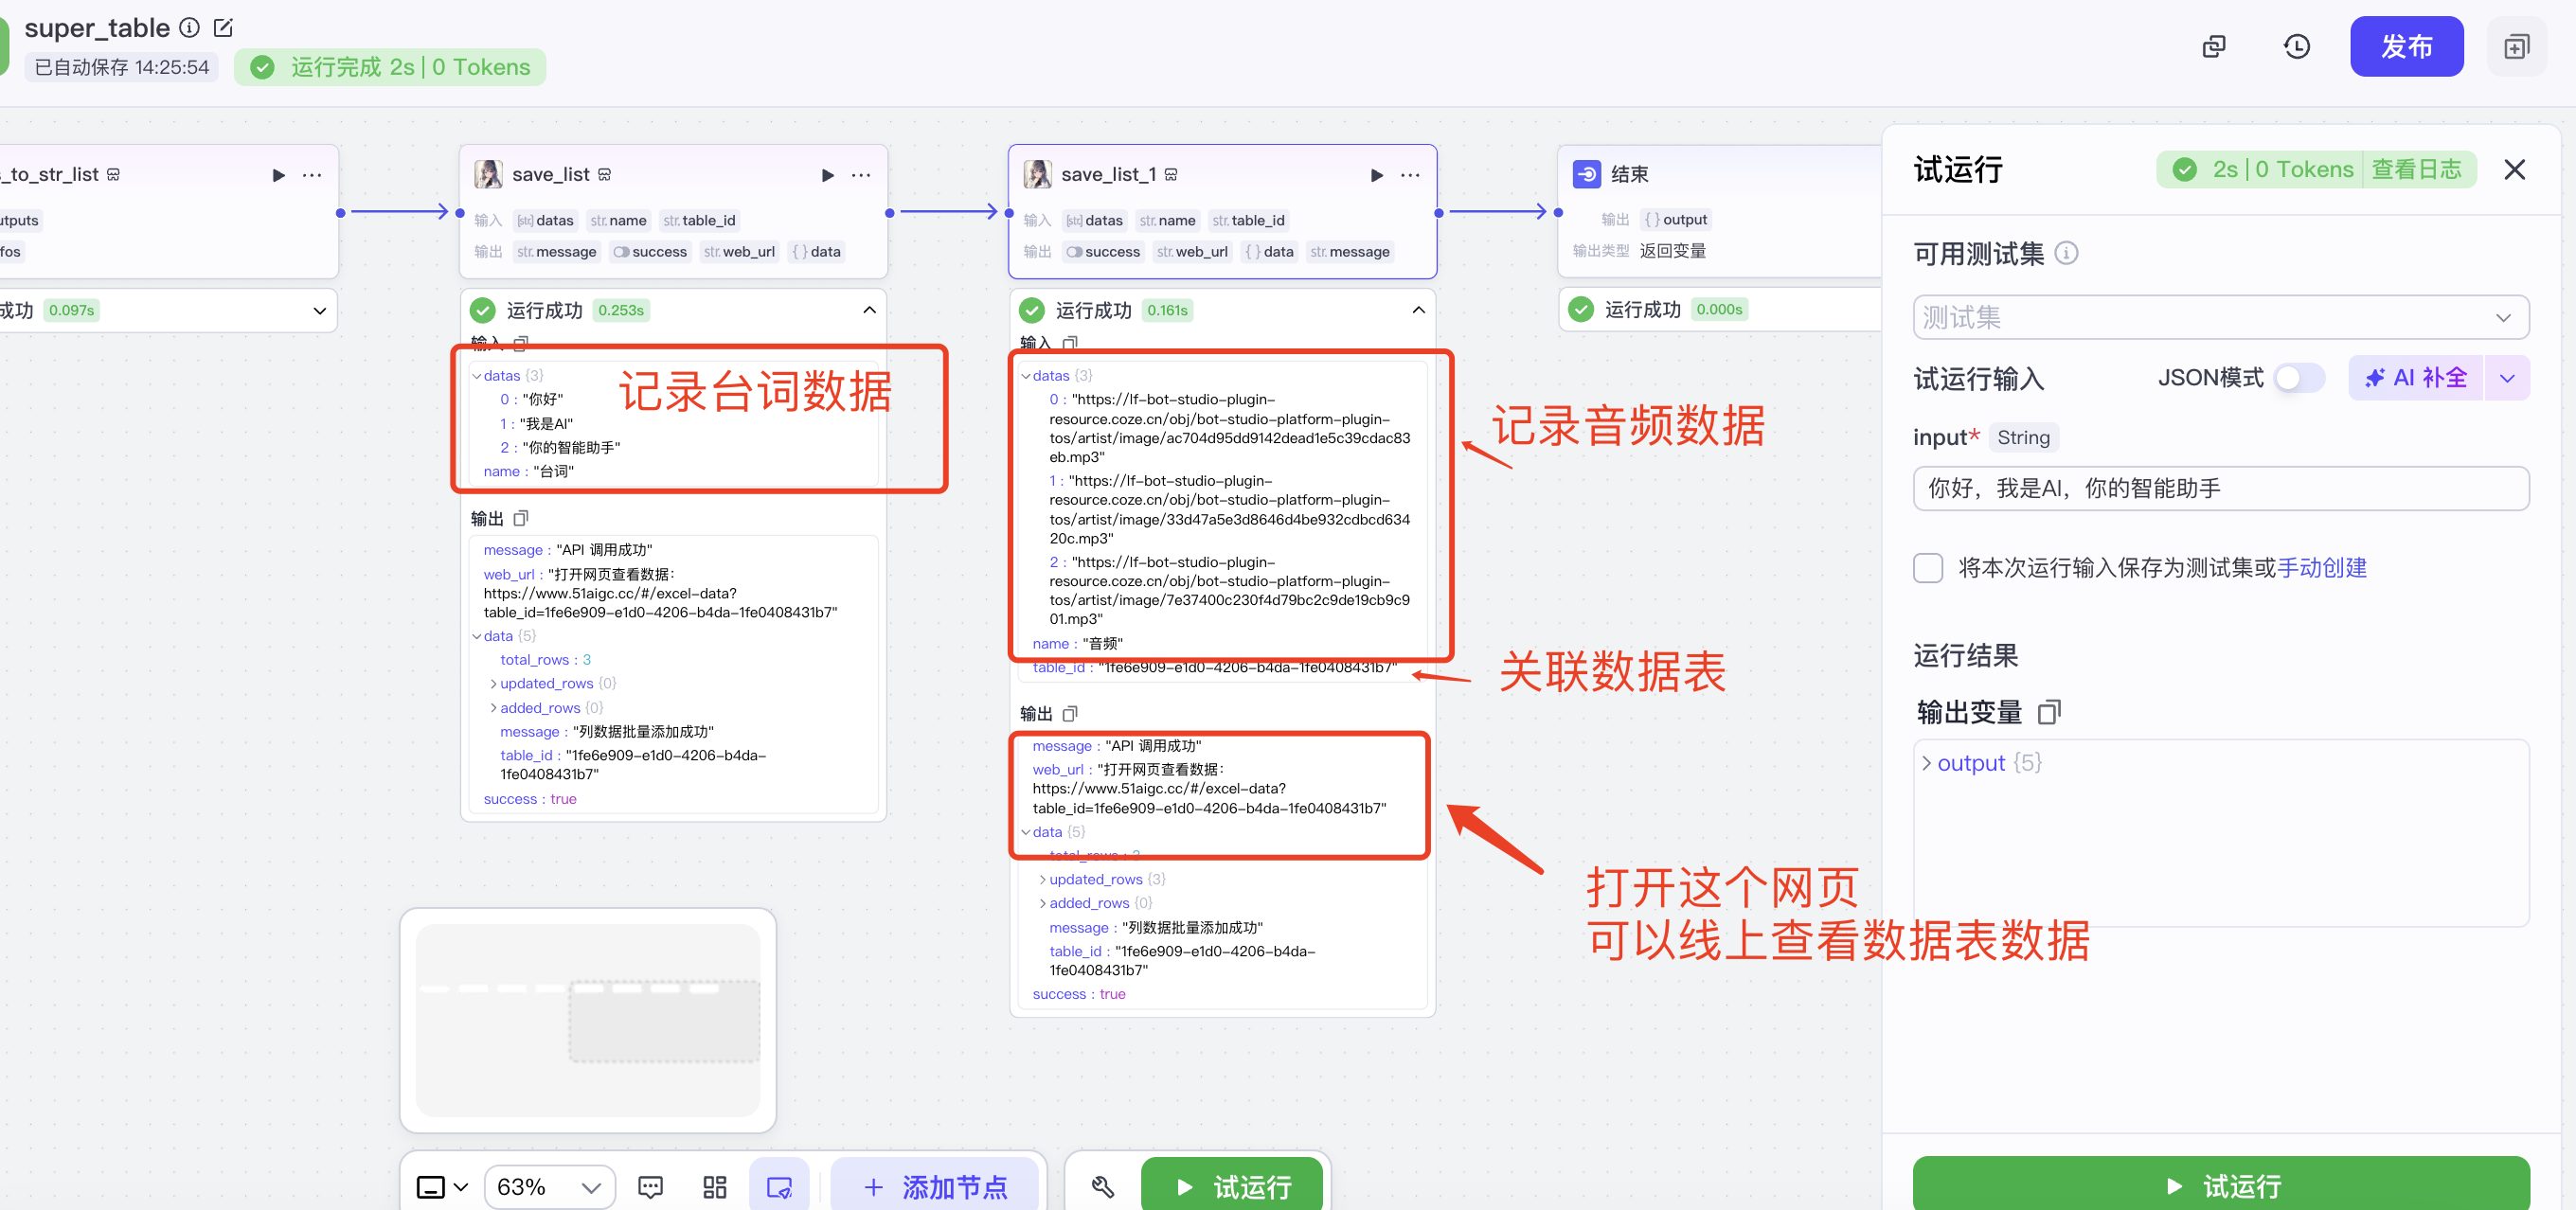Screen dimensions: 2576x1210
Task: Open the run history clock icon
Action: [x=2297, y=47]
